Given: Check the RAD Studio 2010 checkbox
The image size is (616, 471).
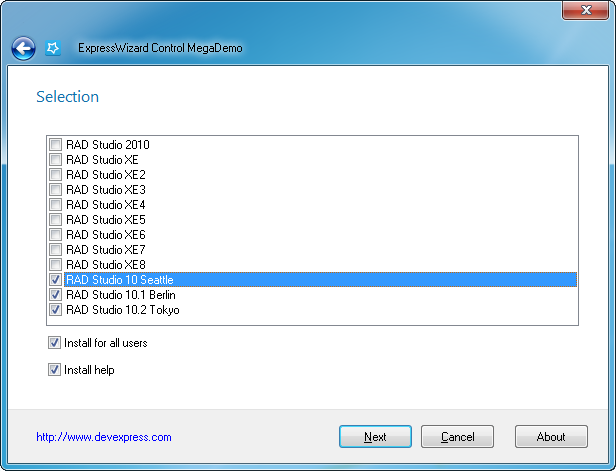Looking at the screenshot, I should click(x=55, y=145).
